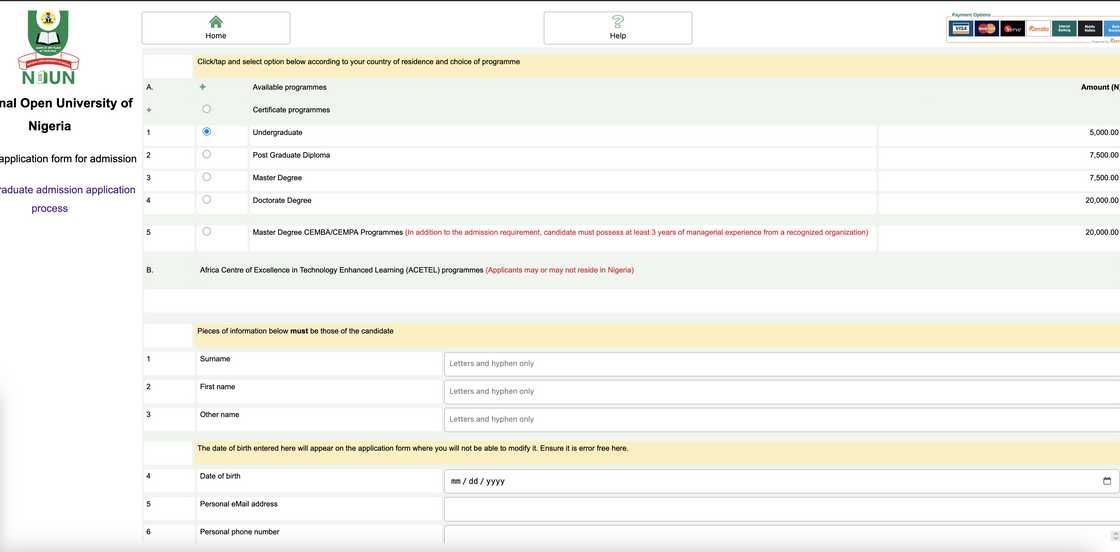This screenshot has height=552, width=1120.
Task: Choose the Post Graduate Diploma option
Action: click(206, 154)
